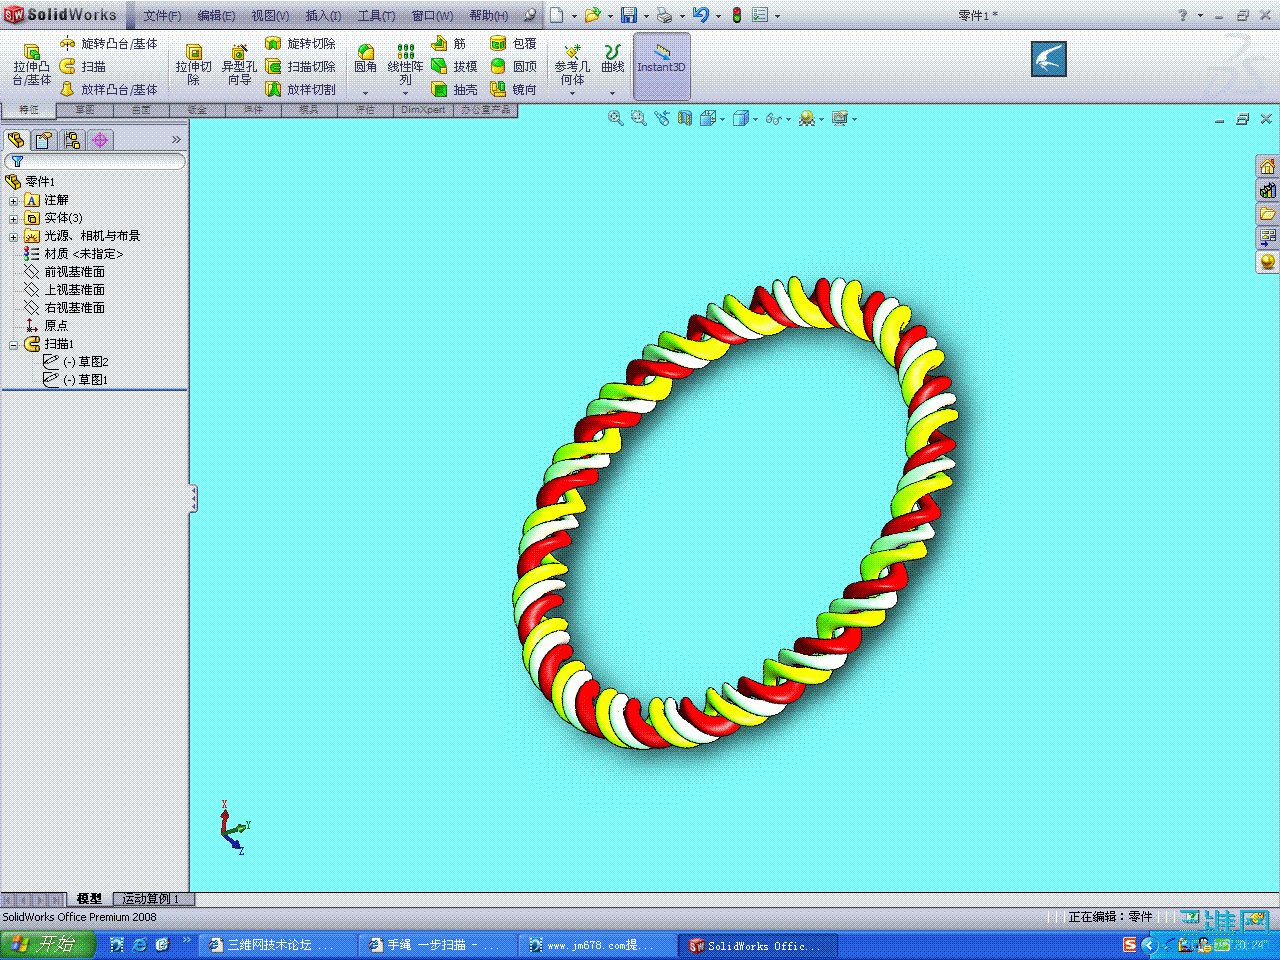Select the 圆顶 dome tool
Image resolution: width=1280 pixels, height=960 pixels.
513,66
